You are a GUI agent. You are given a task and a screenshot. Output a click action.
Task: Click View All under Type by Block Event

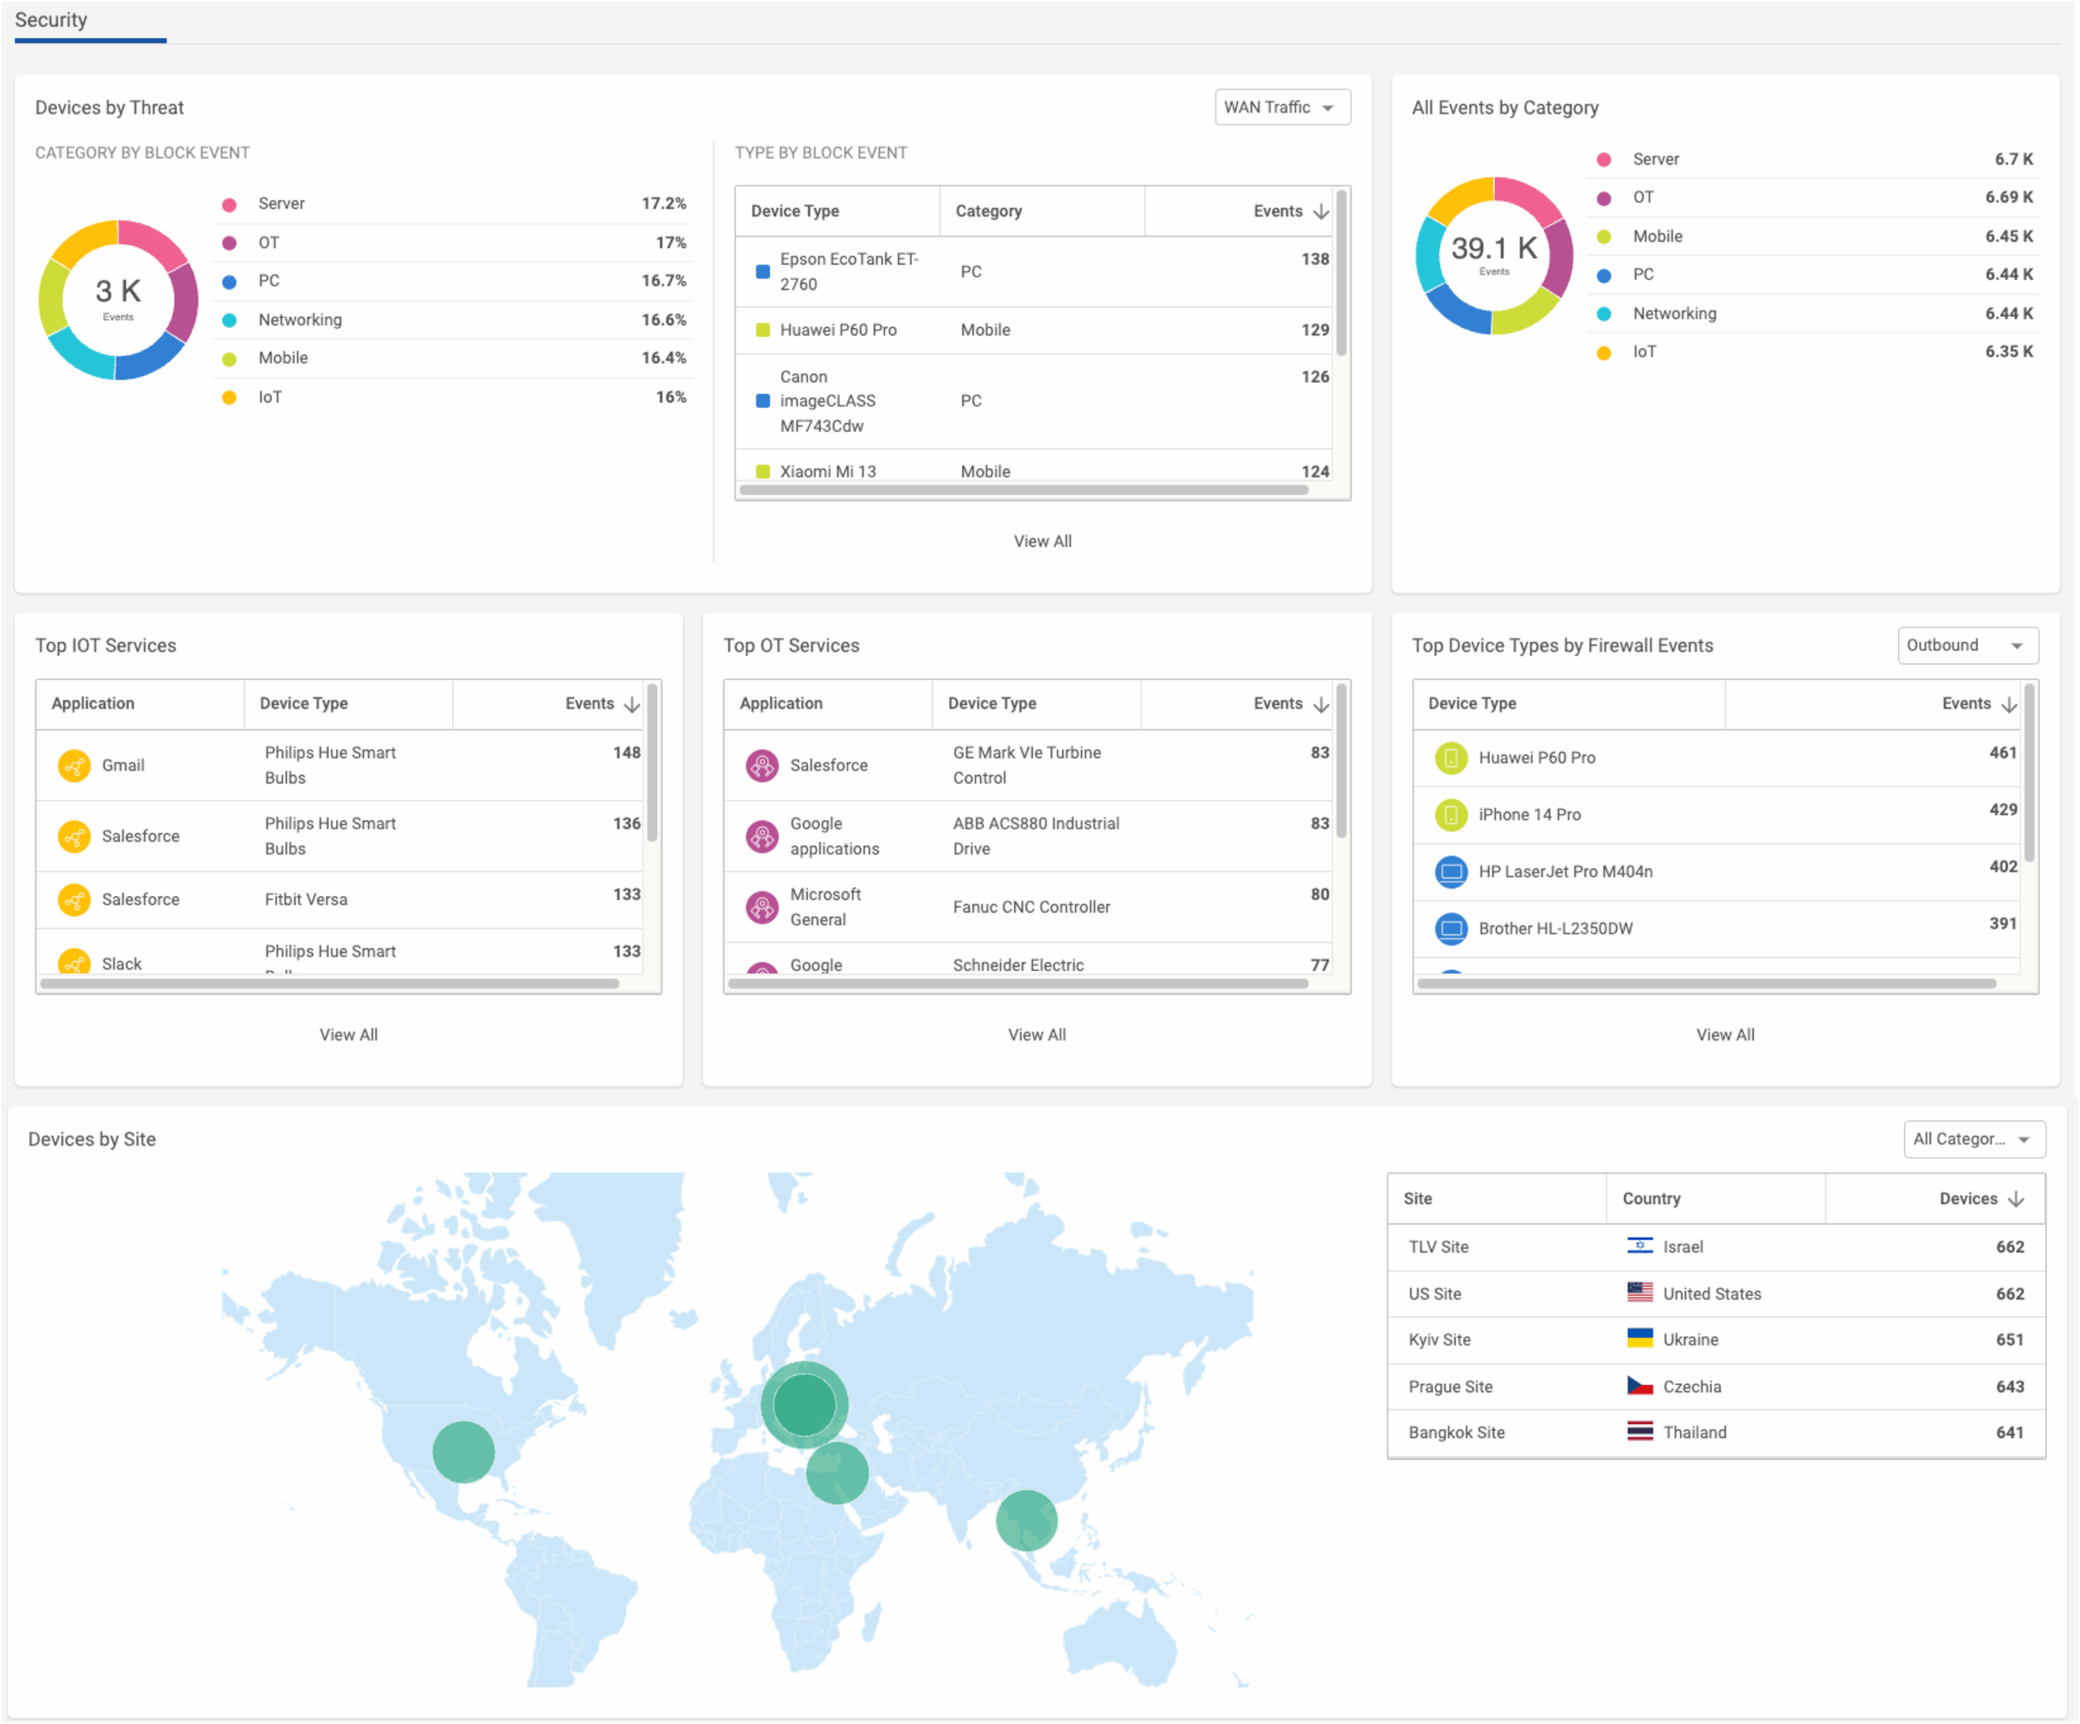click(x=1042, y=541)
